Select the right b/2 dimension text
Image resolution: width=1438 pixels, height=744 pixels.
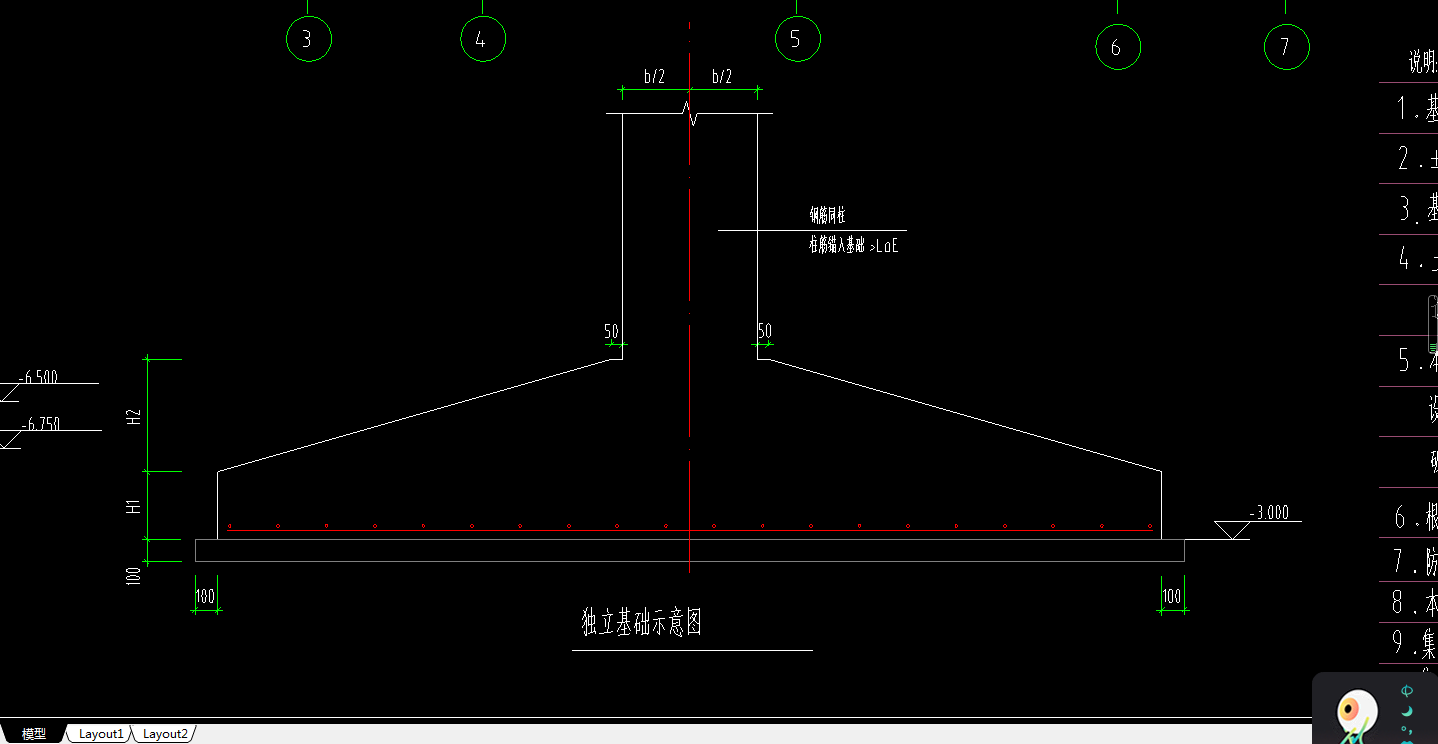[721, 76]
